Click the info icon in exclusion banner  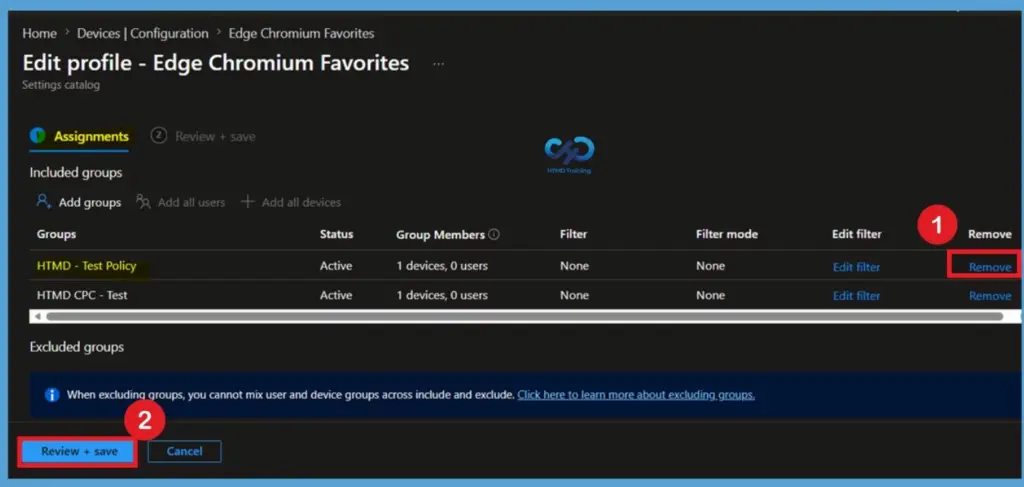click(52, 395)
